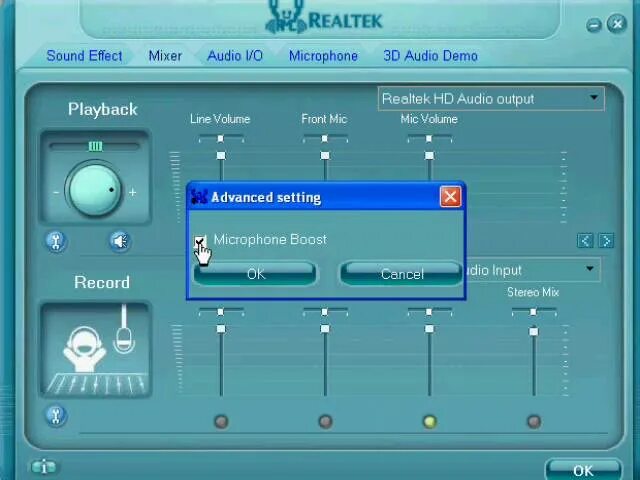Click the Stereo Mix balance slider
Screen dimensions: 640x480
tap(533, 312)
